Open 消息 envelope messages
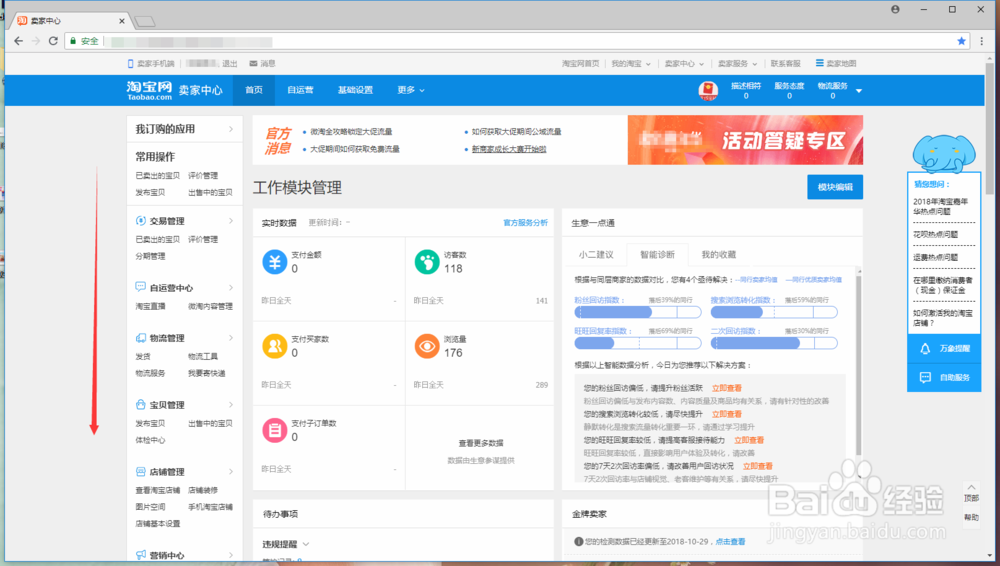The width and height of the screenshot is (1000, 566). point(262,64)
